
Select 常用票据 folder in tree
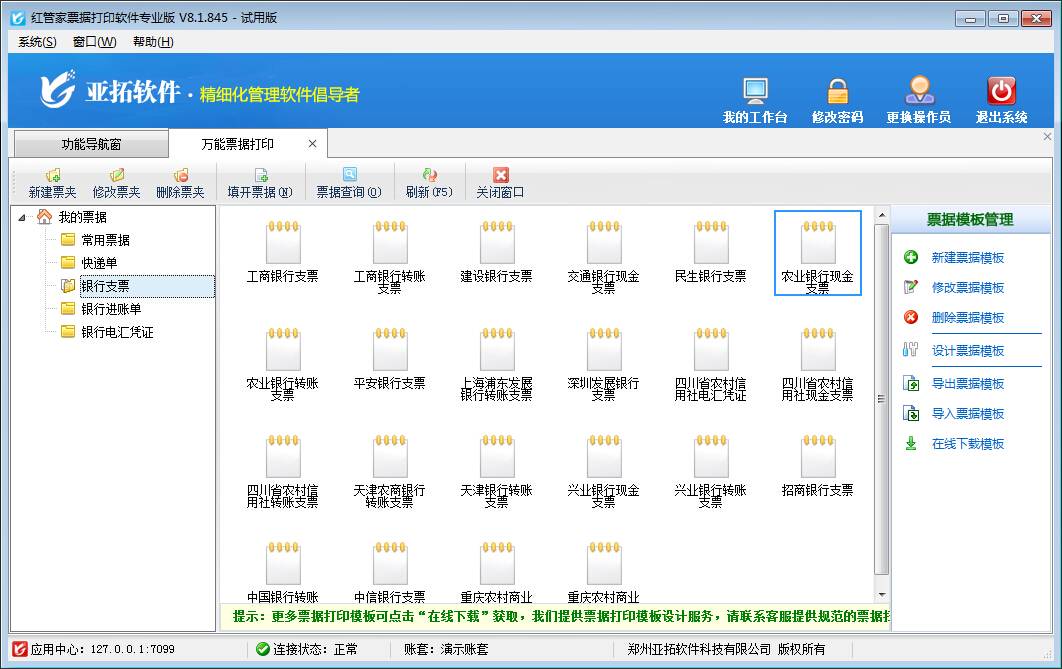click(x=106, y=240)
